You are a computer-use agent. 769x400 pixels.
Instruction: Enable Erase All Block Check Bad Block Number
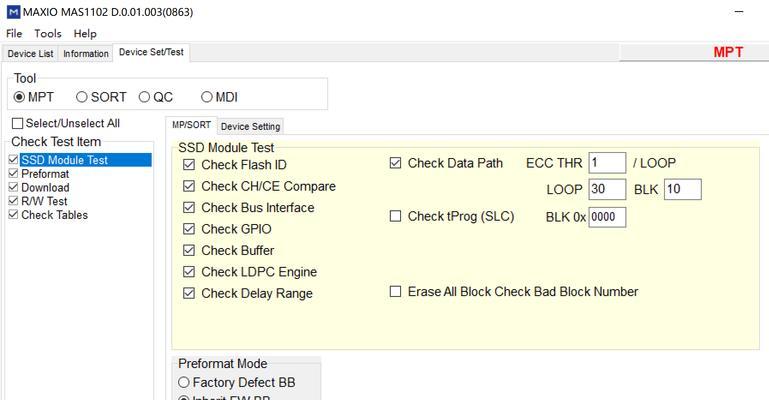tap(395, 292)
